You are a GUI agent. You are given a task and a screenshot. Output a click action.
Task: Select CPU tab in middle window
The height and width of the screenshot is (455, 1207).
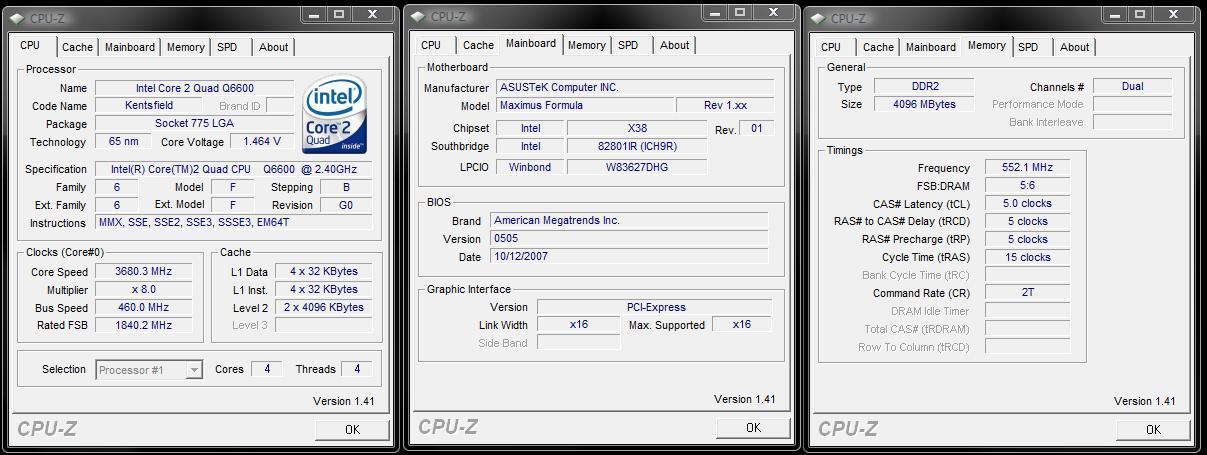click(431, 45)
